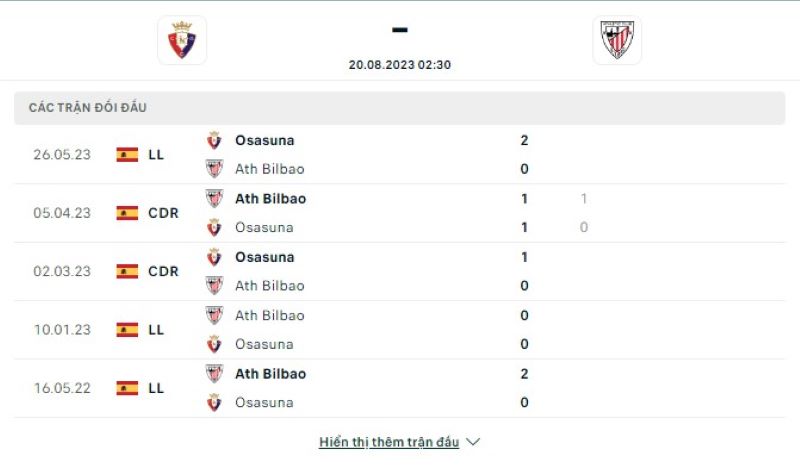Click Spain flag on the 10.01.23 match

click(x=127, y=330)
